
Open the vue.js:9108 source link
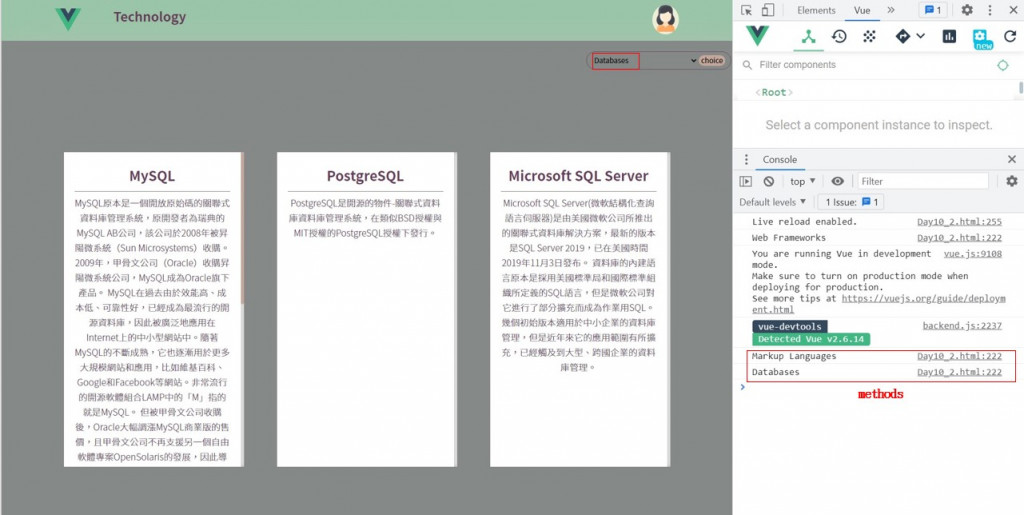pos(972,253)
